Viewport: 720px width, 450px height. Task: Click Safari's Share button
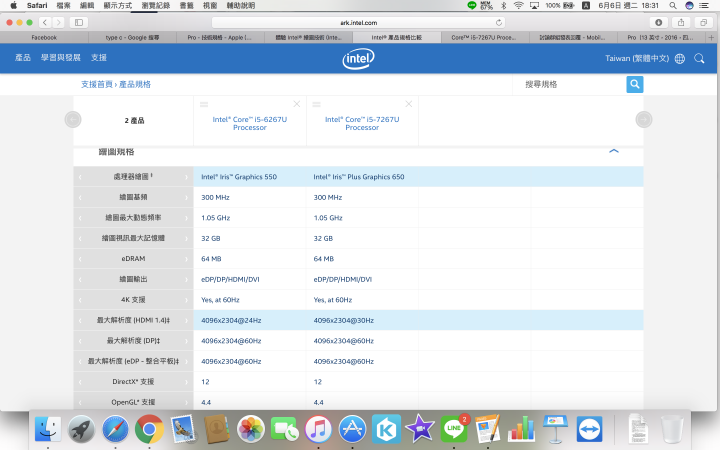(x=681, y=22)
